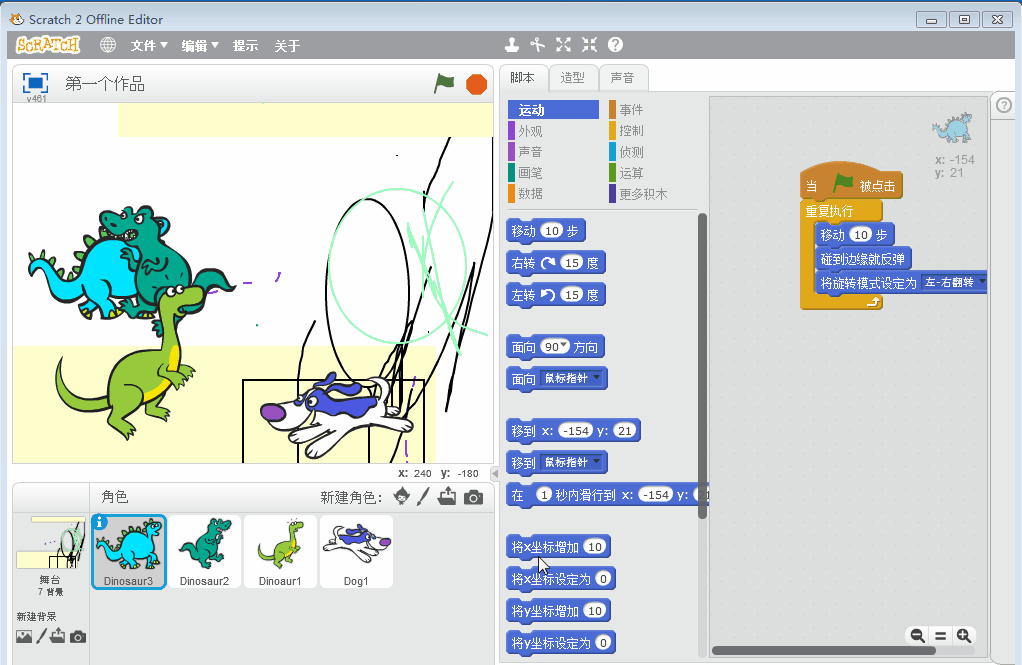
Task: Zoom in the scripts area
Action: pos(963,636)
